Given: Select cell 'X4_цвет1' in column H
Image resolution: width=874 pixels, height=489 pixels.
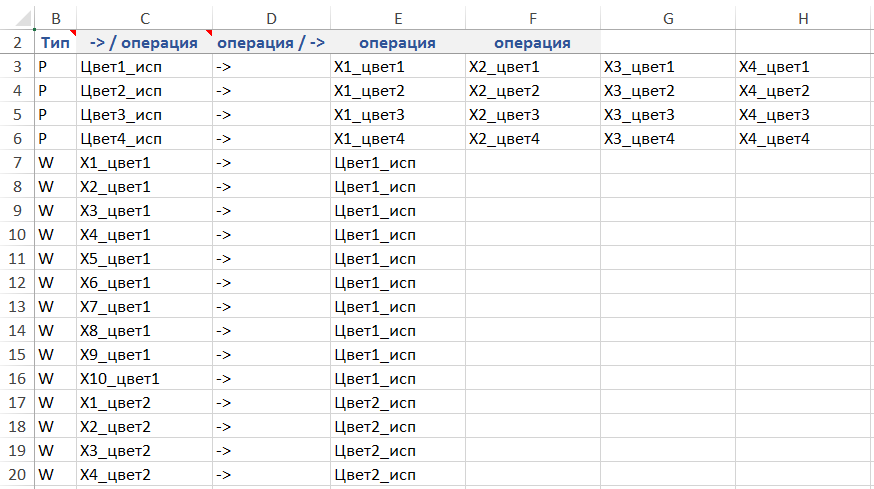Looking at the screenshot, I should pyautogui.click(x=803, y=67).
